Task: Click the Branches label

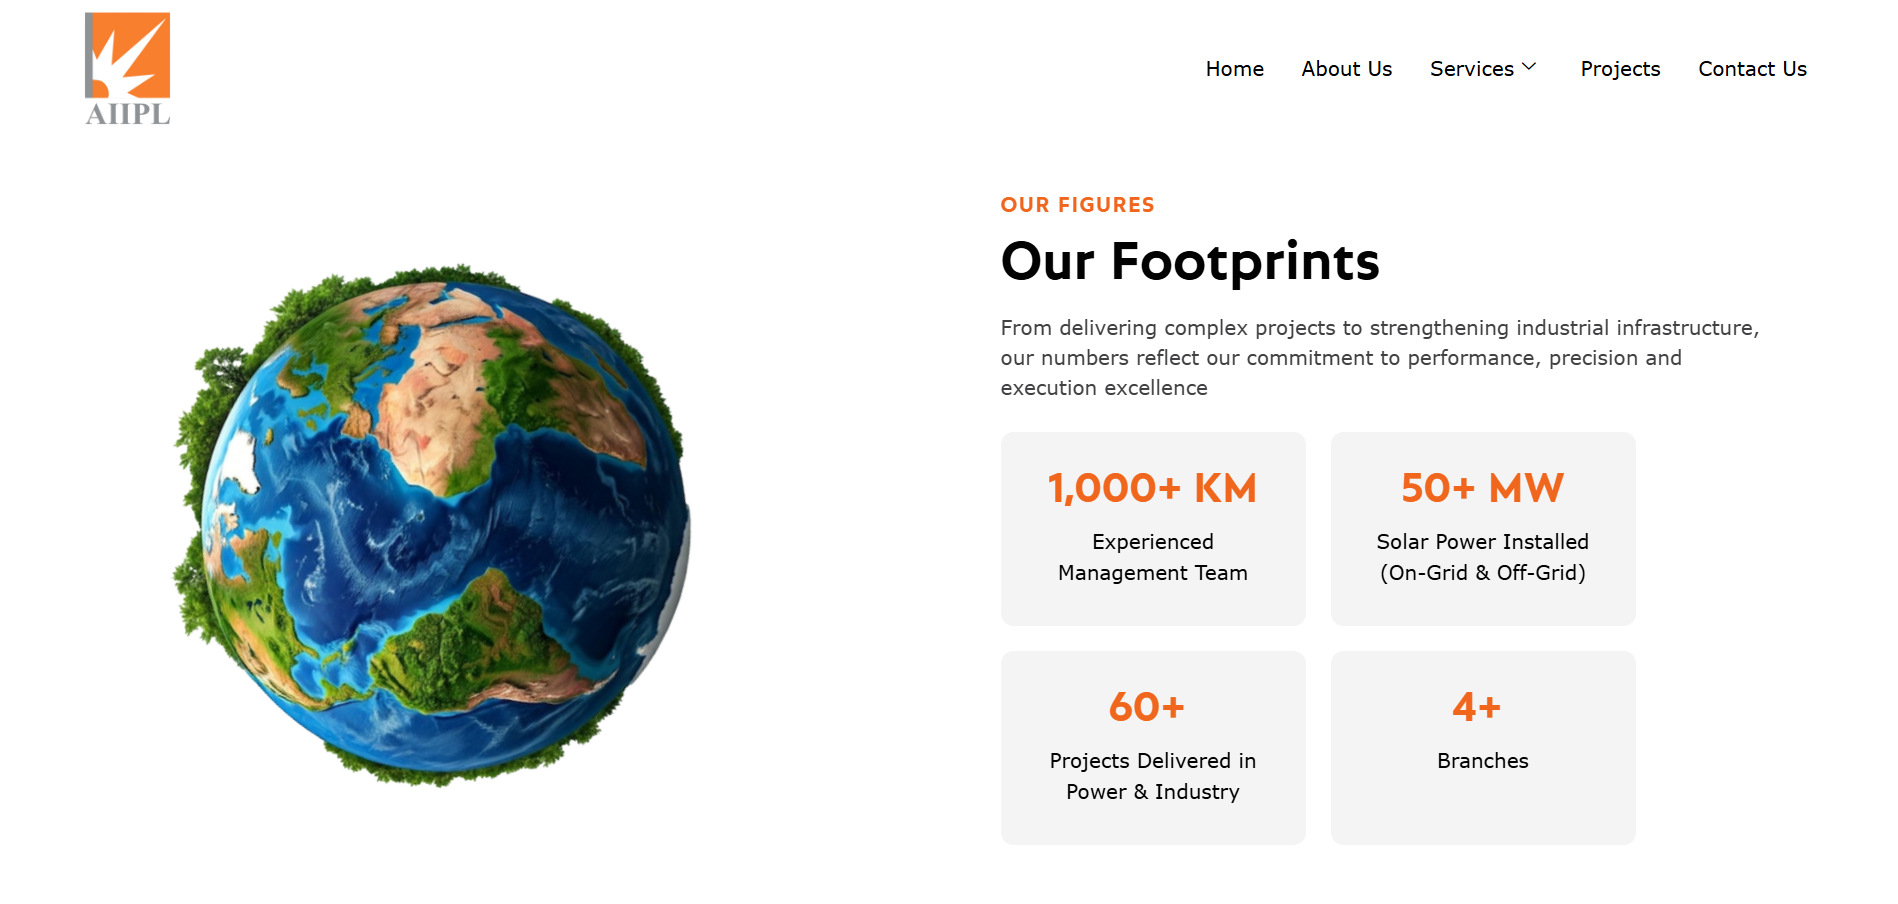Action: pyautogui.click(x=1482, y=761)
